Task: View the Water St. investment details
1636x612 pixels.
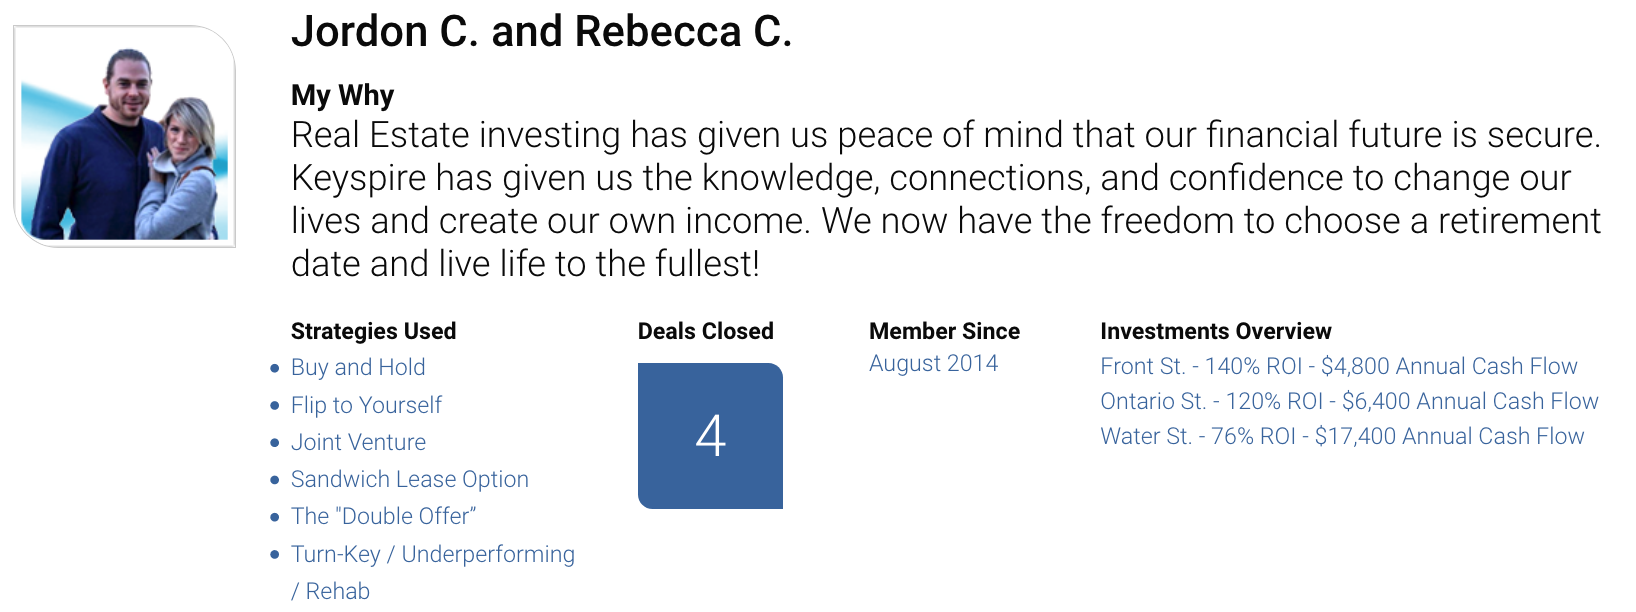Action: [x=1342, y=436]
